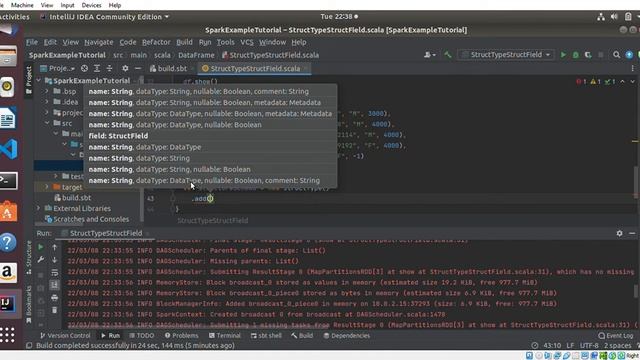Go to next highlighted error arrow
This screenshot has width=640, height=360.
click(x=632, y=82)
